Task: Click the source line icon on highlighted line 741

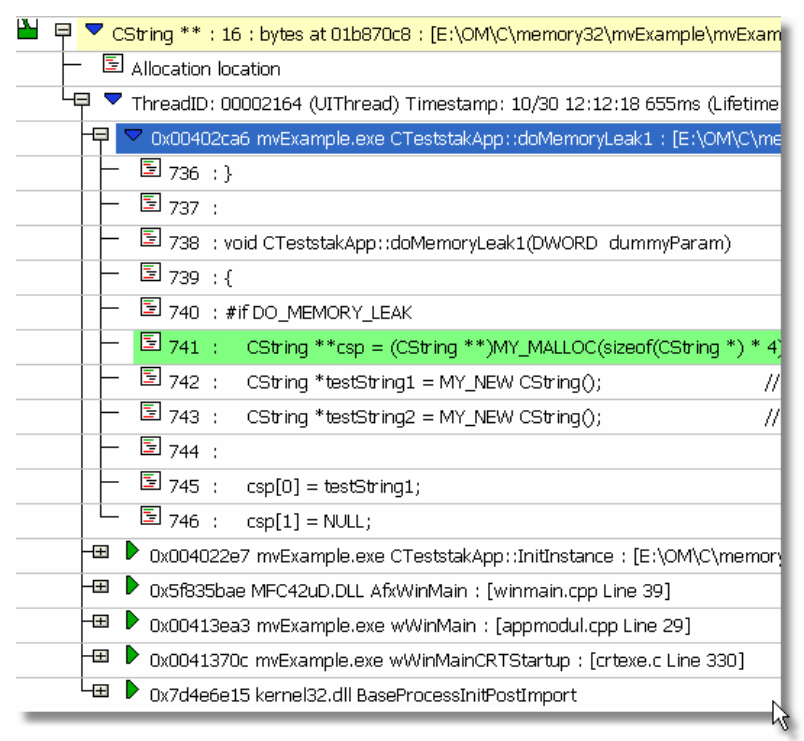Action: pos(150,344)
